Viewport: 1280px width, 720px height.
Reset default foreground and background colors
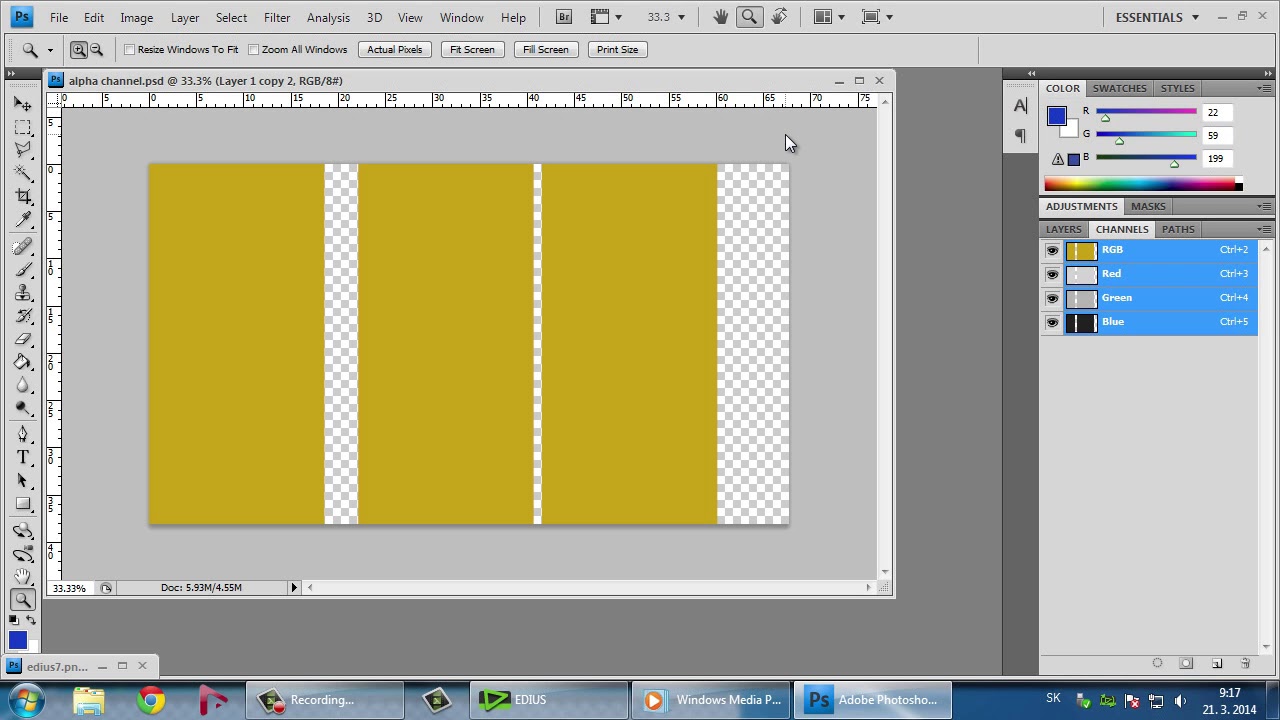coord(14,621)
